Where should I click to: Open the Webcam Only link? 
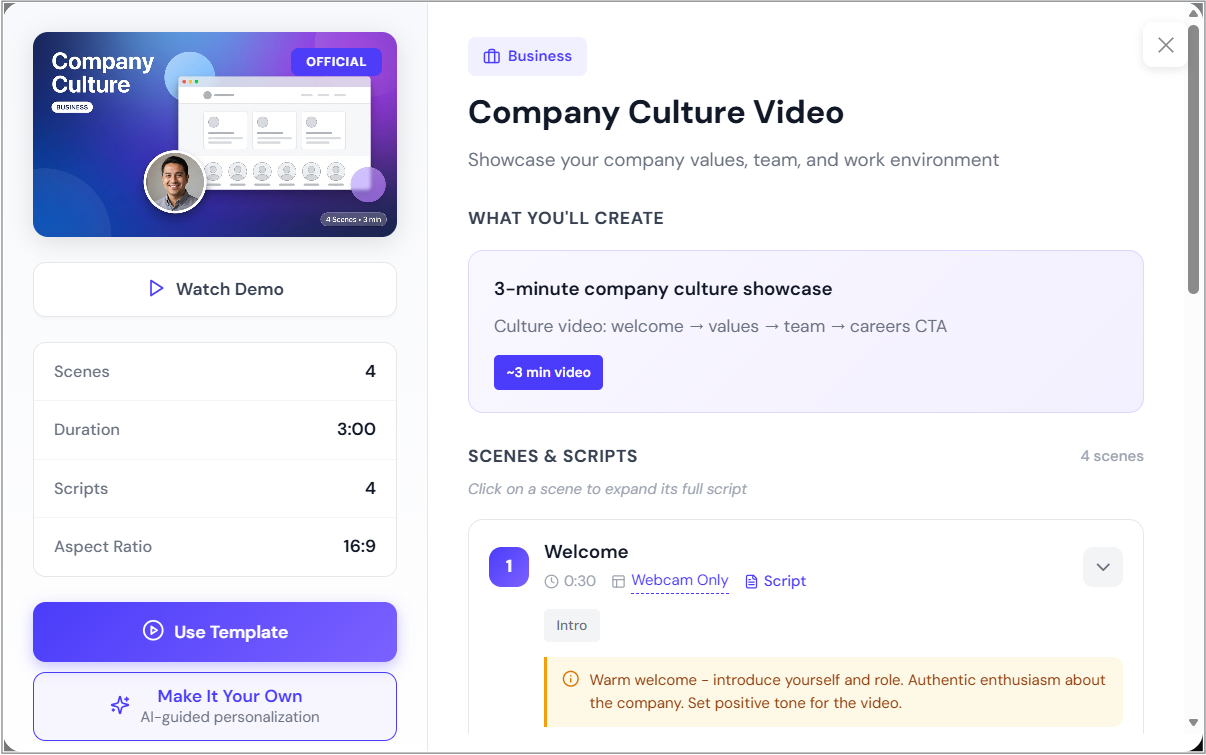pos(680,580)
